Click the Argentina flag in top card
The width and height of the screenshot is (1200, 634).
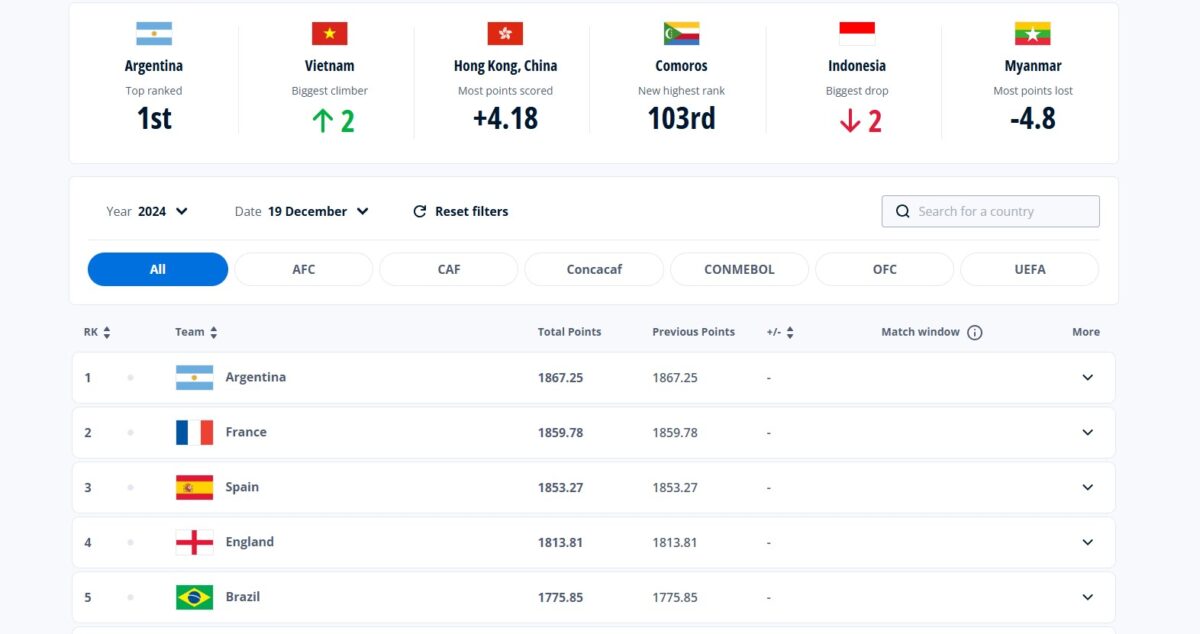[x=154, y=34]
